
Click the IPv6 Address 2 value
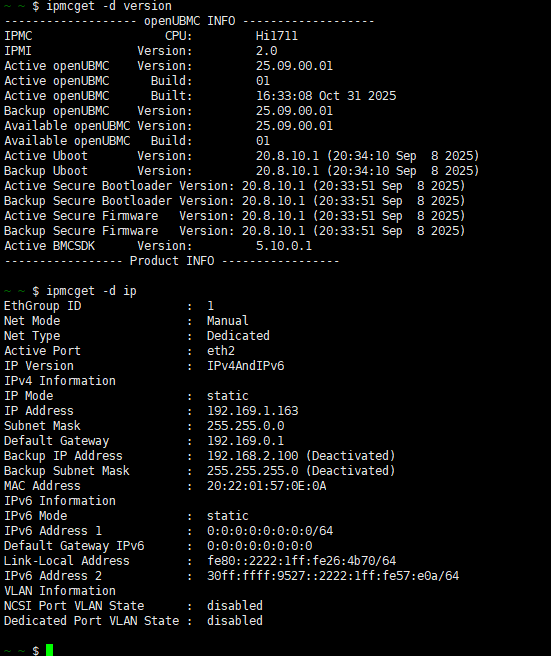[x=333, y=576]
